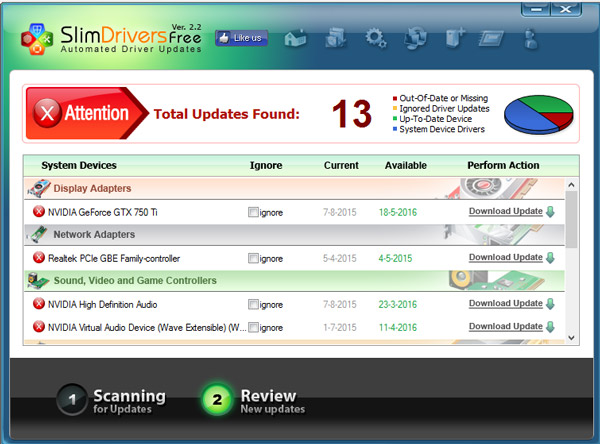Click the Ignore column header
The image size is (600, 444).
click(x=266, y=165)
